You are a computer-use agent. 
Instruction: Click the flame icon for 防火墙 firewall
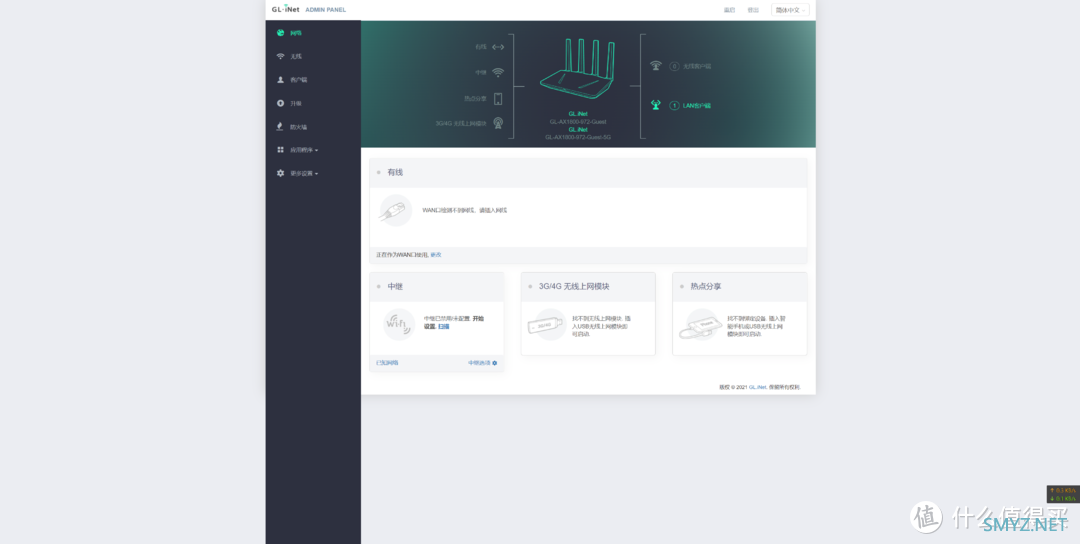[x=280, y=127]
